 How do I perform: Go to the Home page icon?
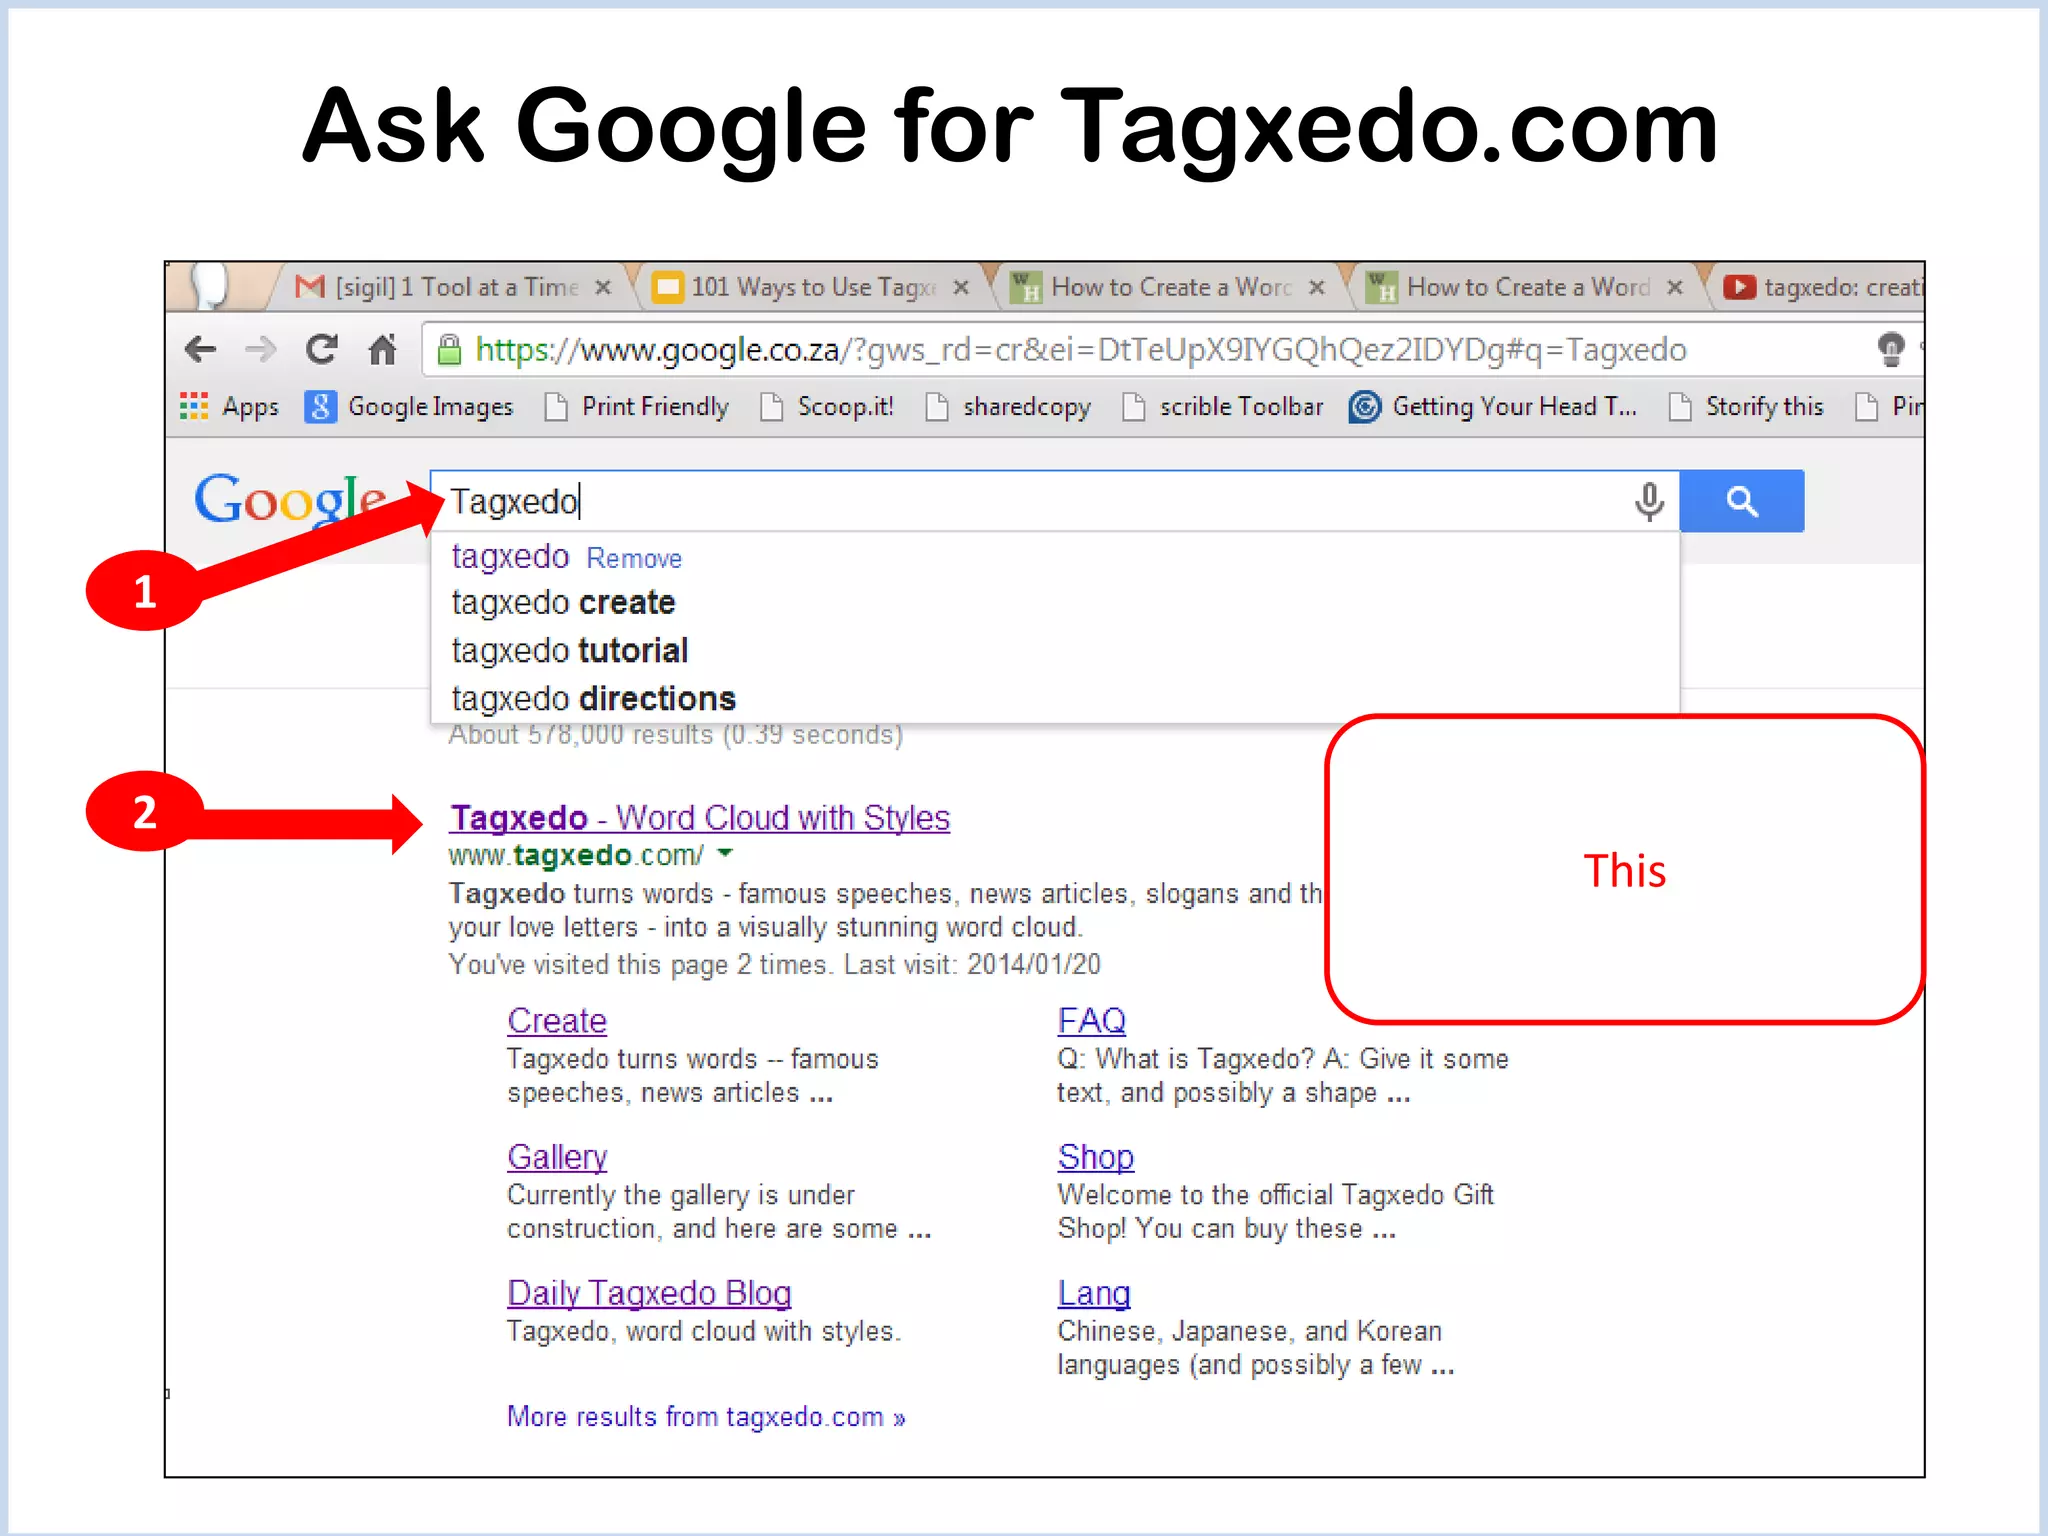[x=382, y=349]
